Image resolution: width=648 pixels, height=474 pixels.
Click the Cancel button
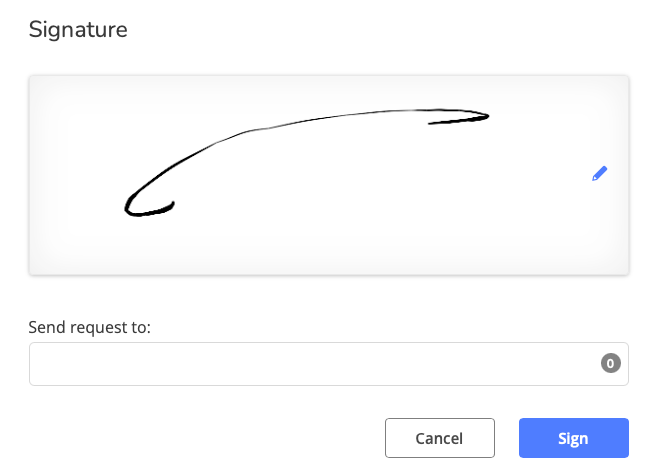[x=439, y=438]
